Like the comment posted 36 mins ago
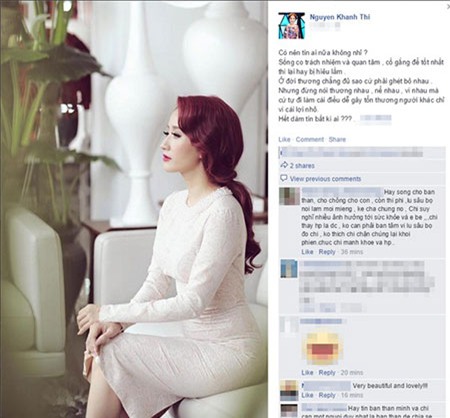Screen dimensions: 450x418 pos(307,252)
